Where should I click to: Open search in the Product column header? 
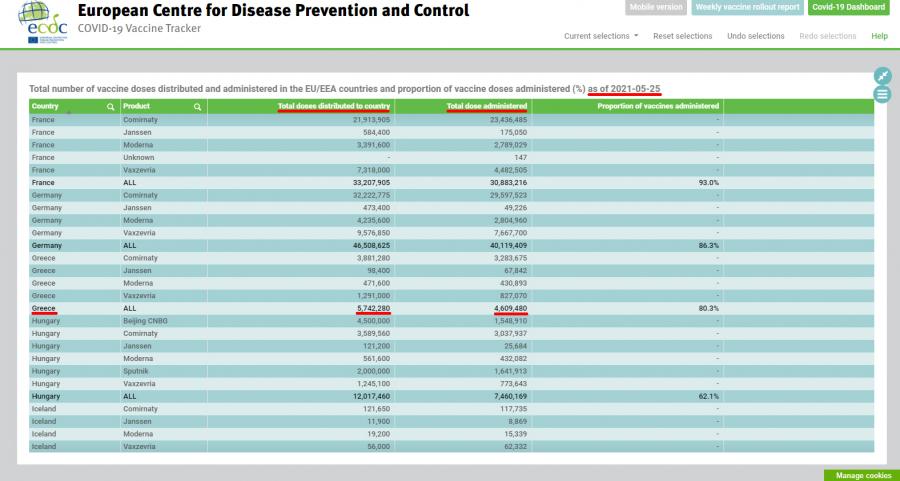pos(198,106)
